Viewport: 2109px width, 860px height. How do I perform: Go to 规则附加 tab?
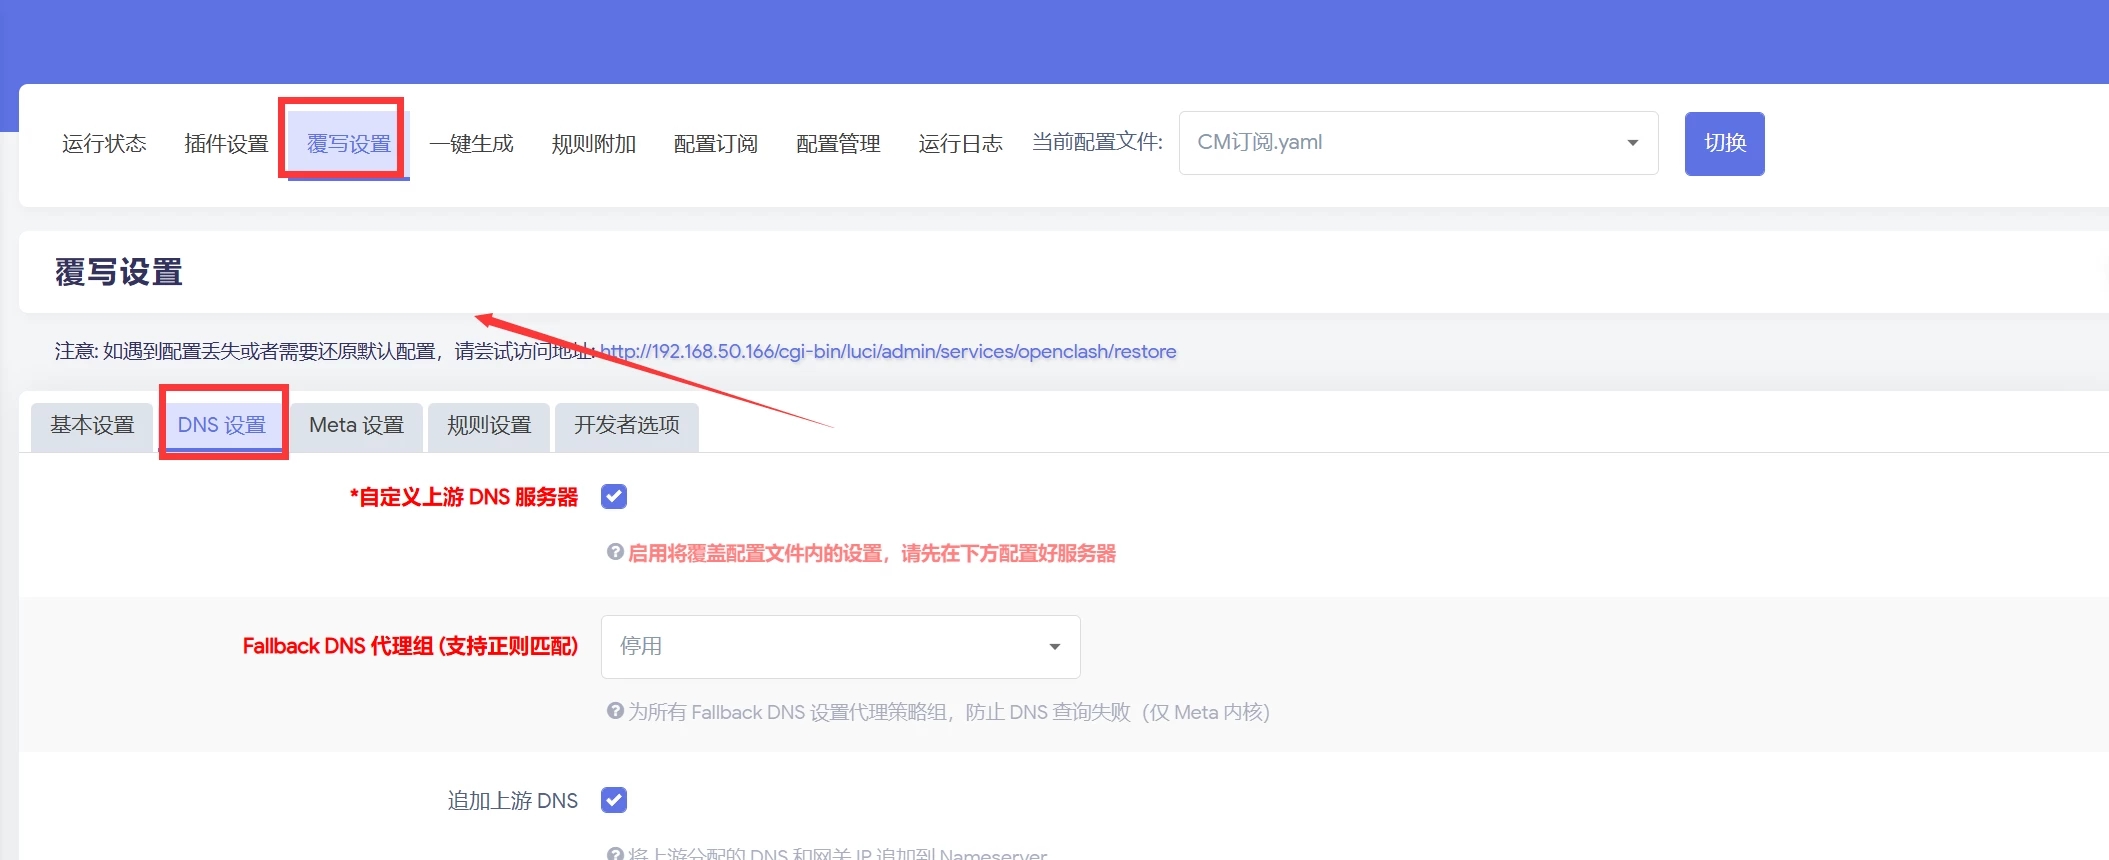(x=593, y=144)
